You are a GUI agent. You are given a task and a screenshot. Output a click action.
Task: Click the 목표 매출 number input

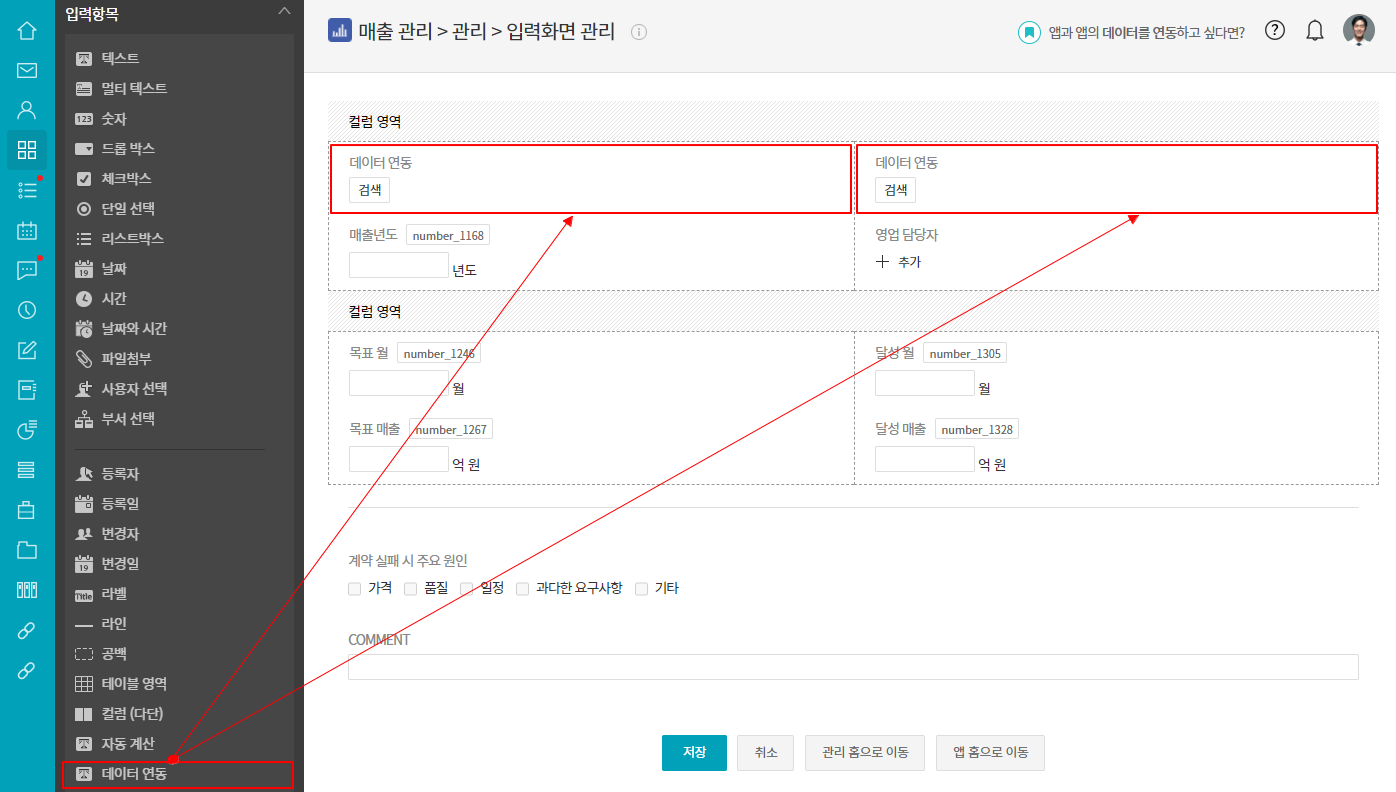[398, 459]
